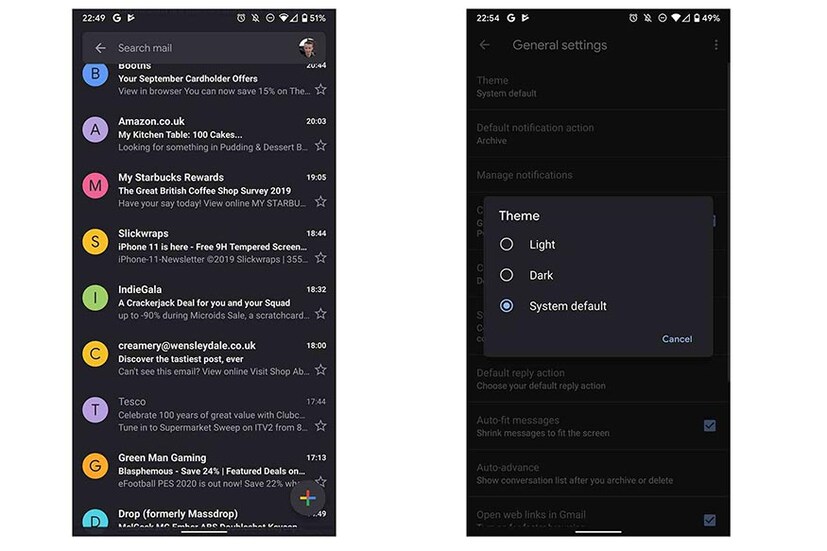Cancel the Theme dialog
This screenshot has height=551, width=827.
tap(677, 339)
